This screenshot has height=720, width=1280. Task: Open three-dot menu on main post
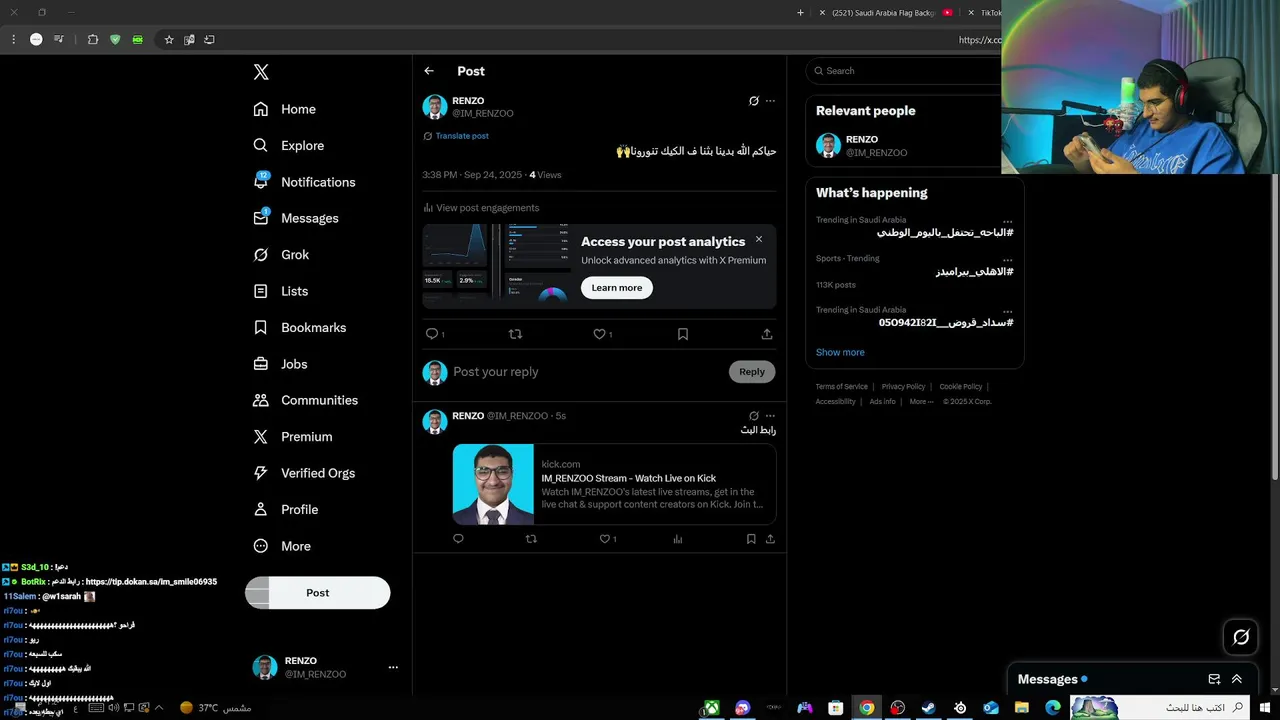(x=770, y=101)
